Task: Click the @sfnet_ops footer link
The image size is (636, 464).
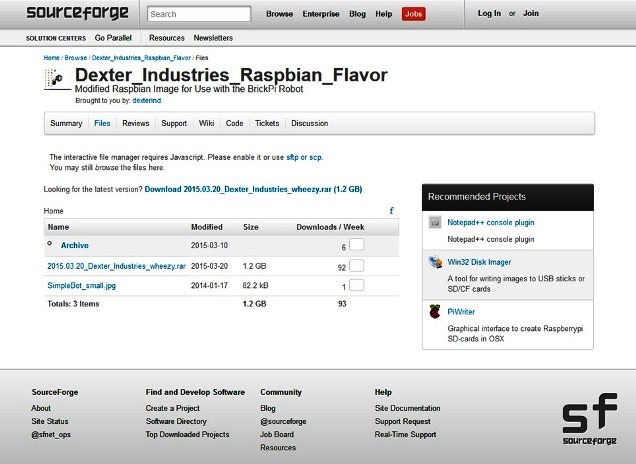Action: [x=51, y=434]
